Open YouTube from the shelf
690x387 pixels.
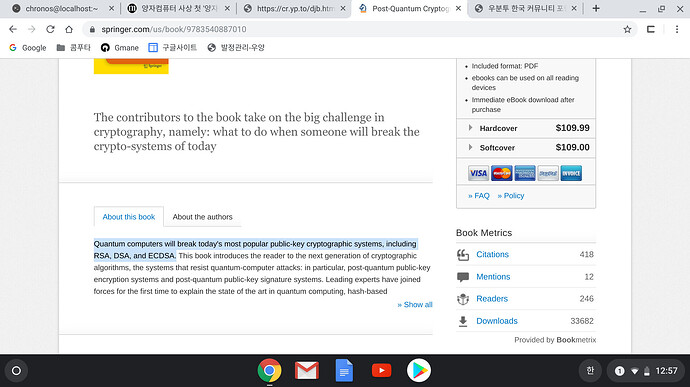pyautogui.click(x=382, y=371)
